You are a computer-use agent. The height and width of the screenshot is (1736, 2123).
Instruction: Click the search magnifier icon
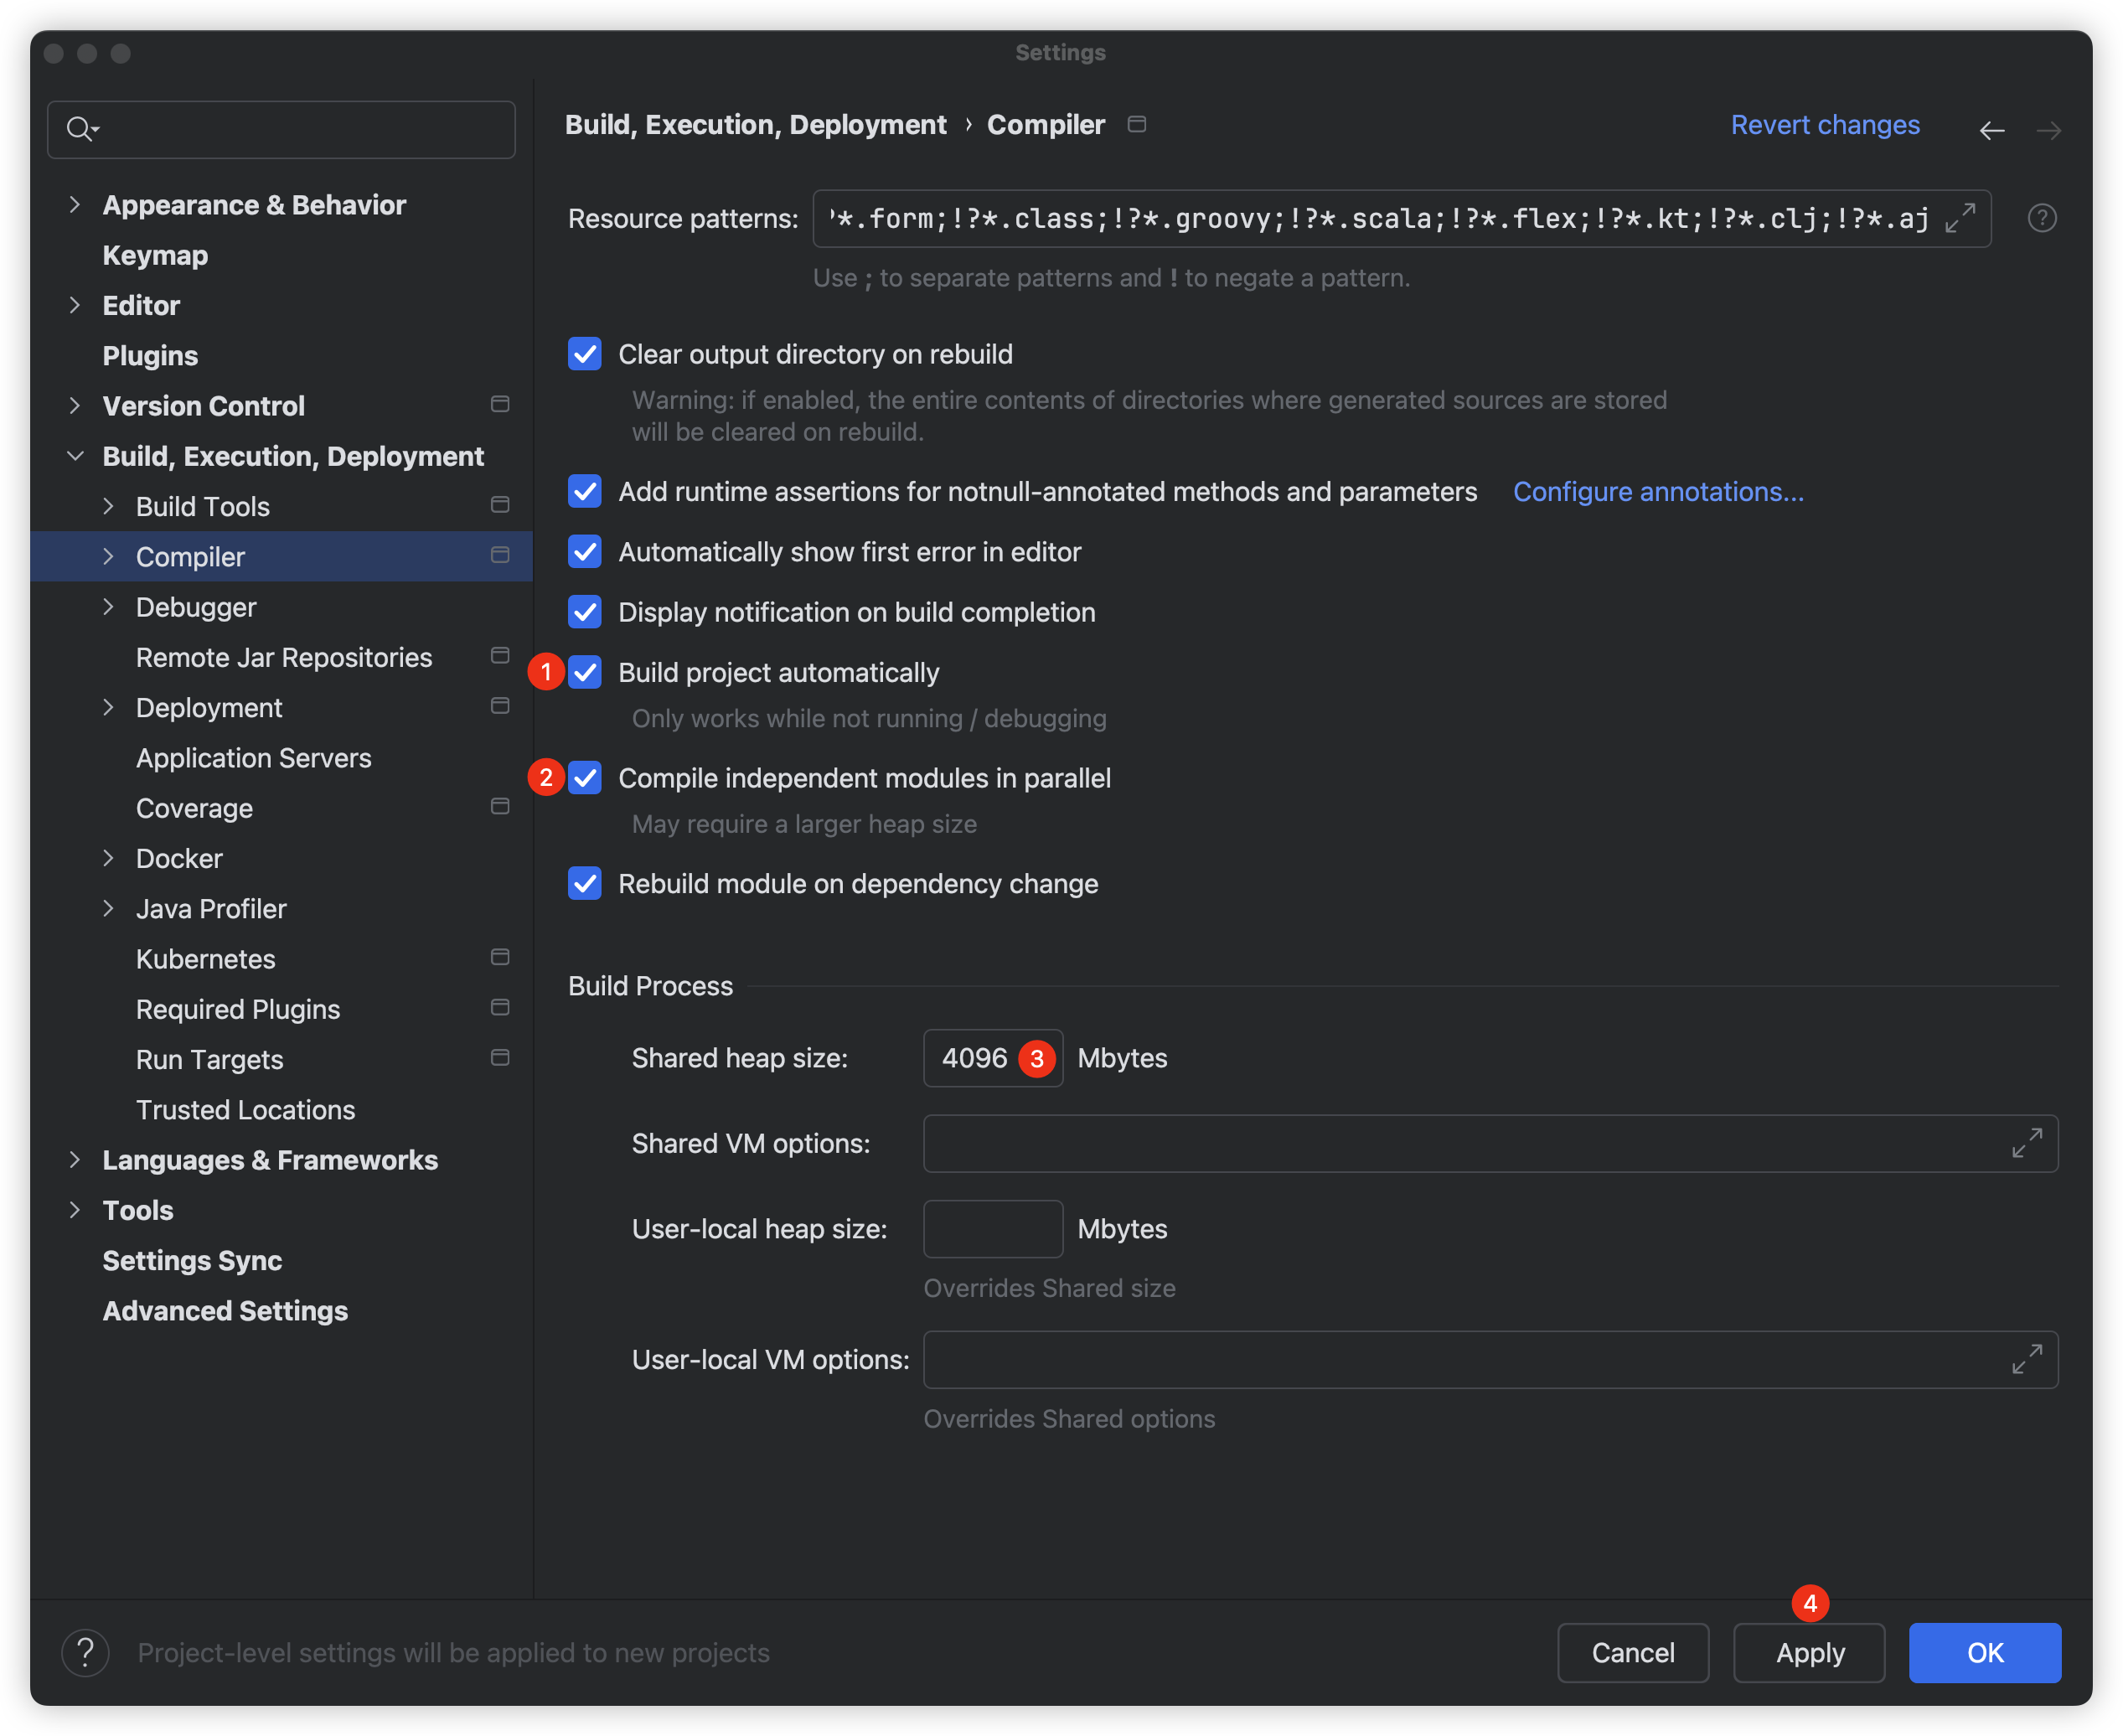click(x=80, y=129)
